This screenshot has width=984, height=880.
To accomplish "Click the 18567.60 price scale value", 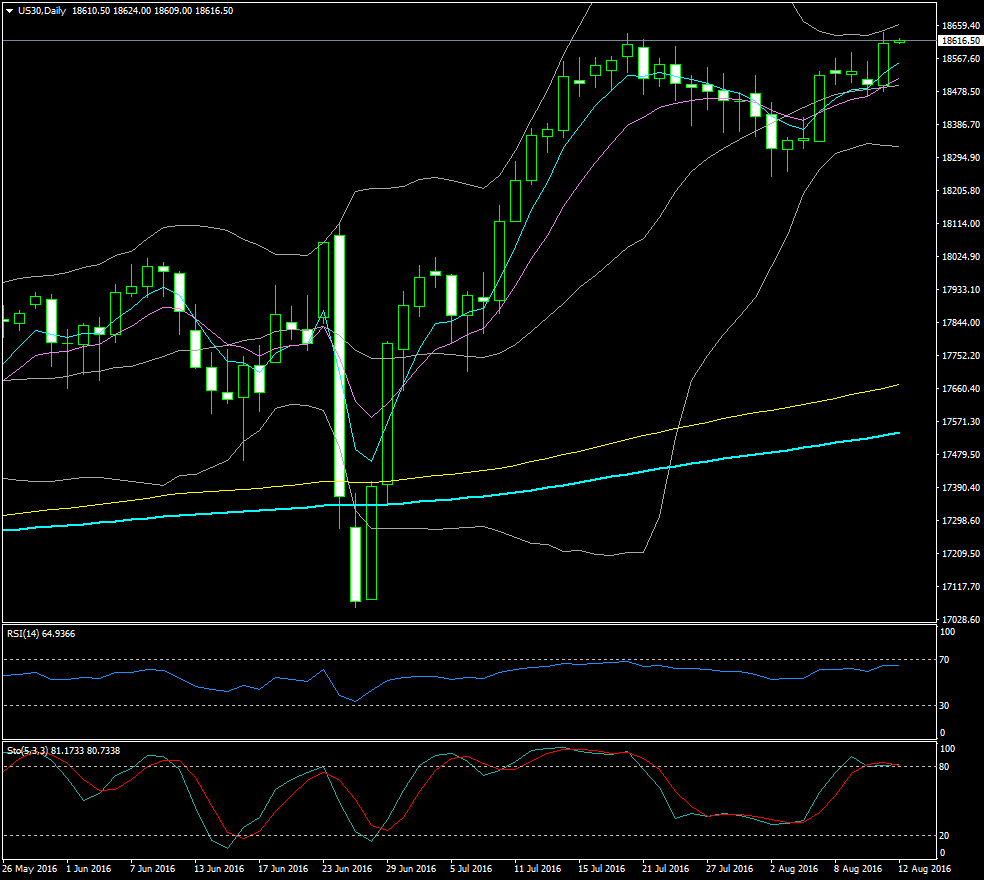I will coord(961,58).
